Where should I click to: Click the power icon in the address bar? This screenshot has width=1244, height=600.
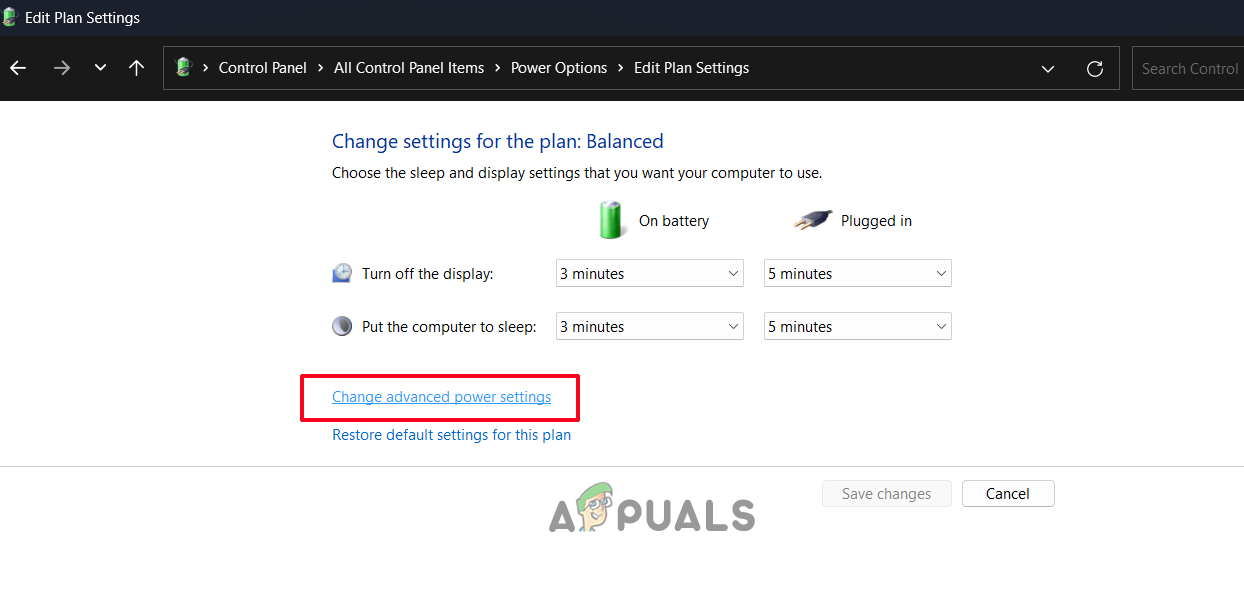(x=183, y=68)
